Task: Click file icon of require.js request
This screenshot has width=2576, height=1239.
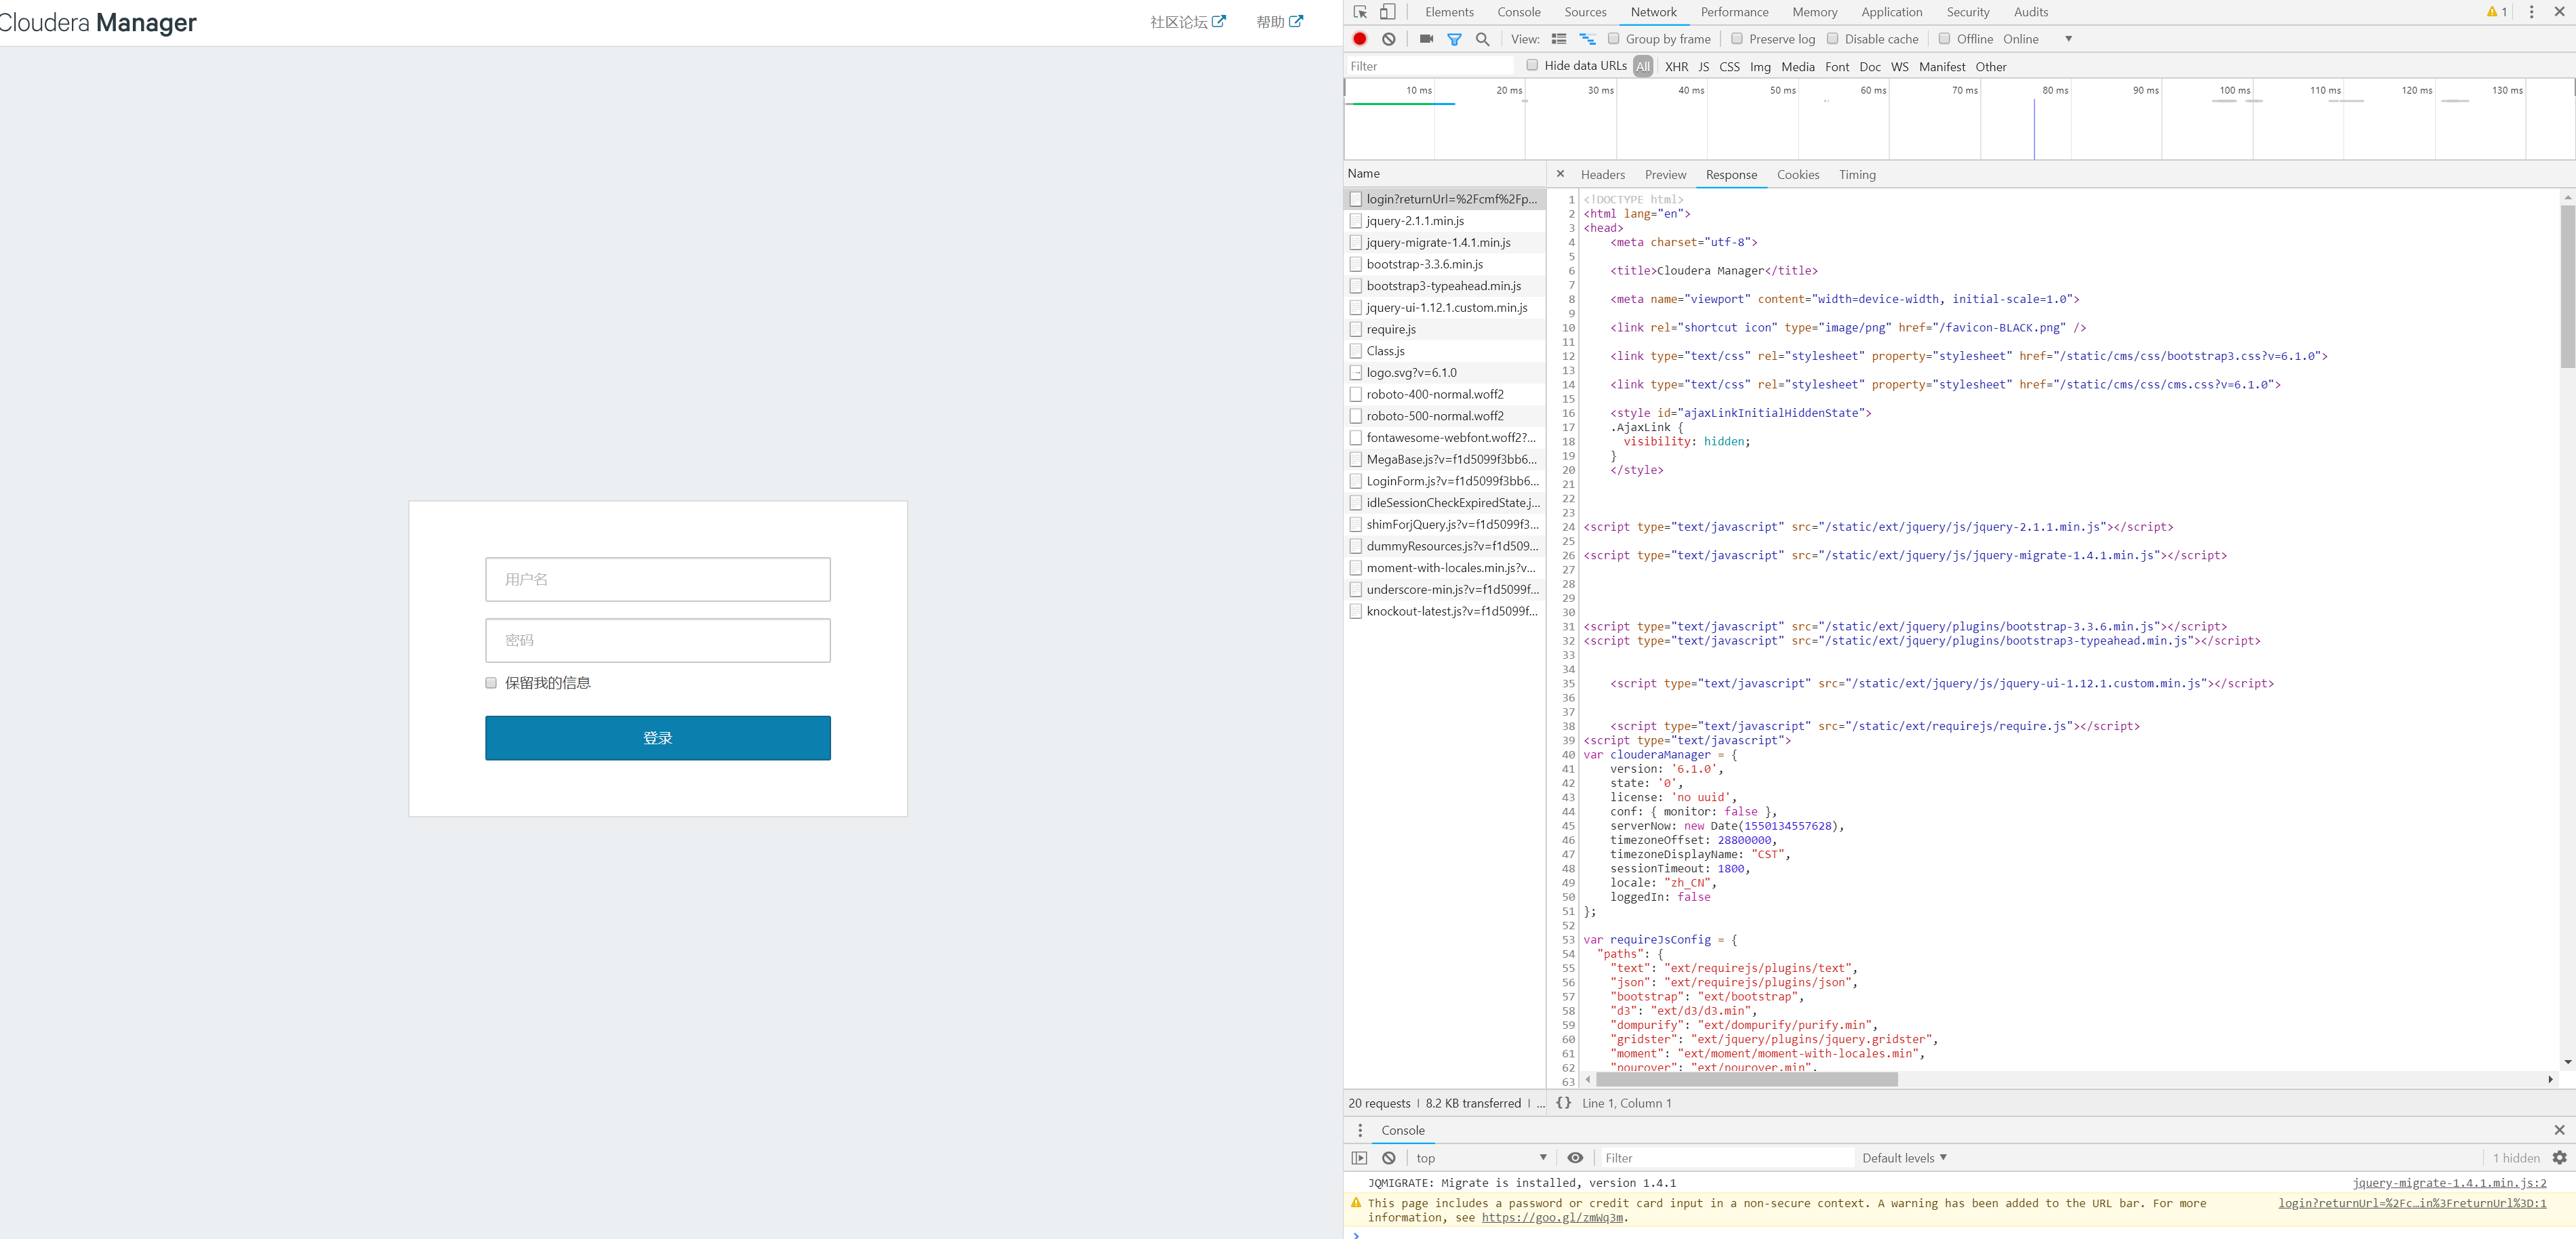Action: [1356, 329]
